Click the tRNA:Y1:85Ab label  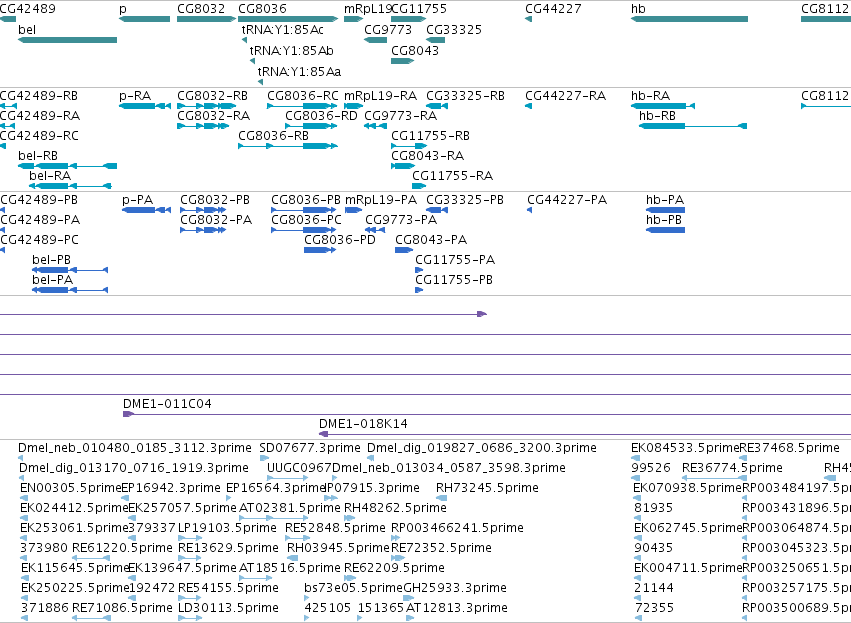pos(291,50)
